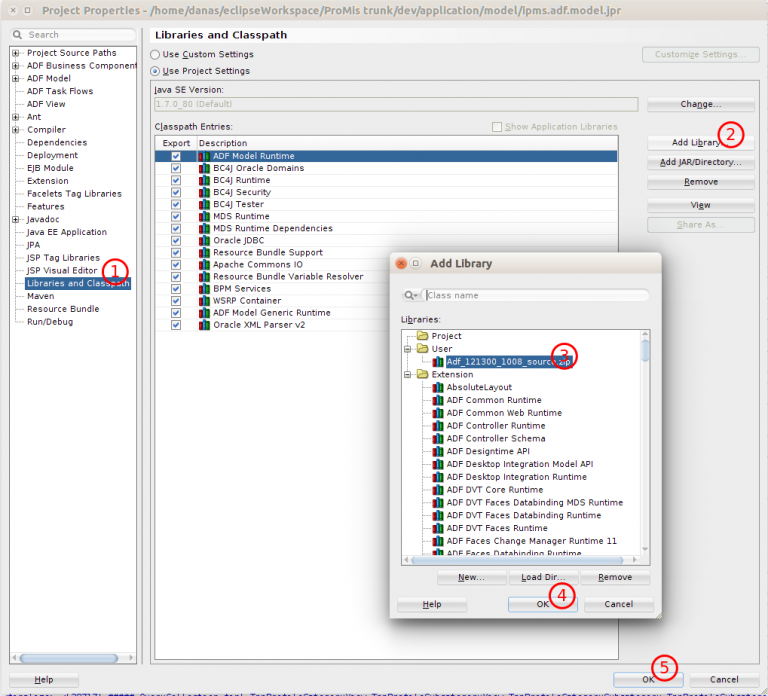Click the ADF Controller Schema library icon
The image size is (768, 696).
(x=438, y=439)
